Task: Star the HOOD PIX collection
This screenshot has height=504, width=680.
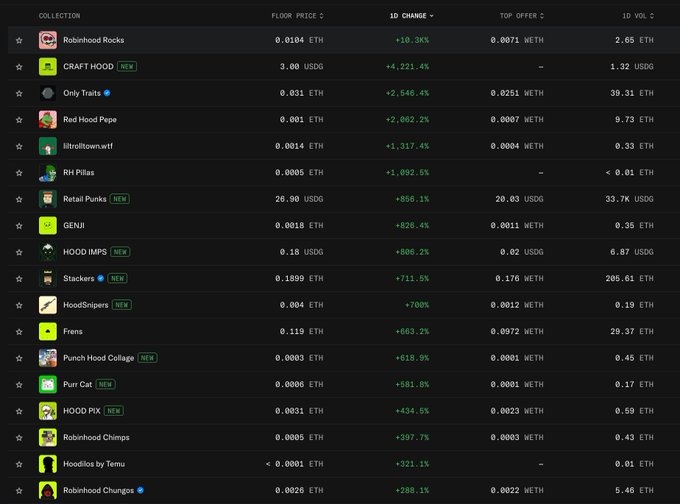Action: [x=19, y=411]
